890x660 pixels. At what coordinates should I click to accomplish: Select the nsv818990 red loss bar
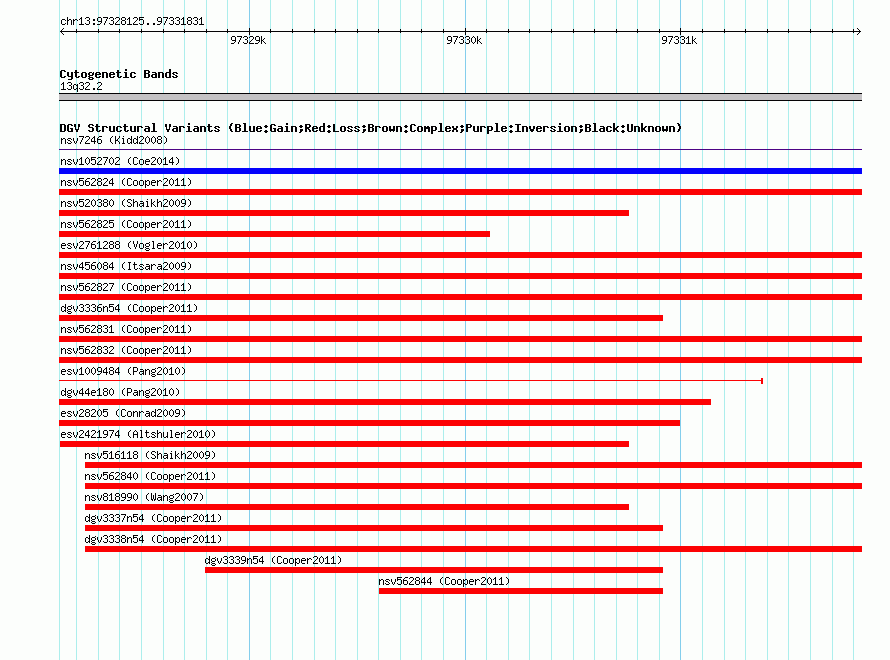coord(356,507)
